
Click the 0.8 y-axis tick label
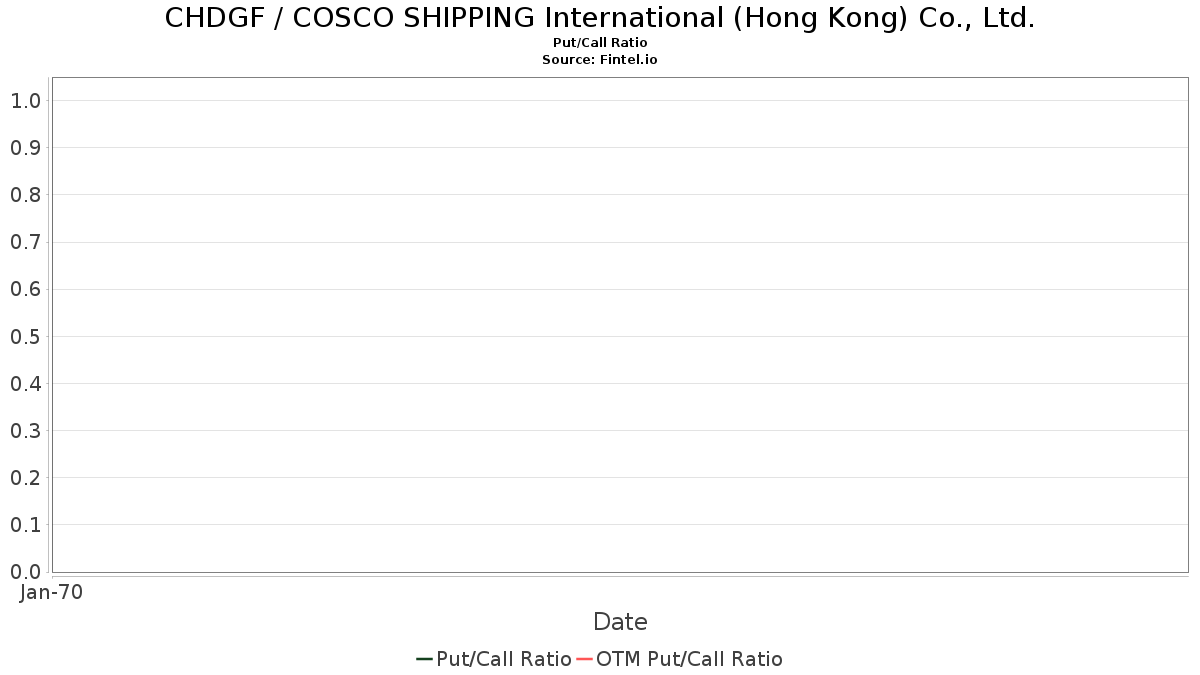(26, 195)
